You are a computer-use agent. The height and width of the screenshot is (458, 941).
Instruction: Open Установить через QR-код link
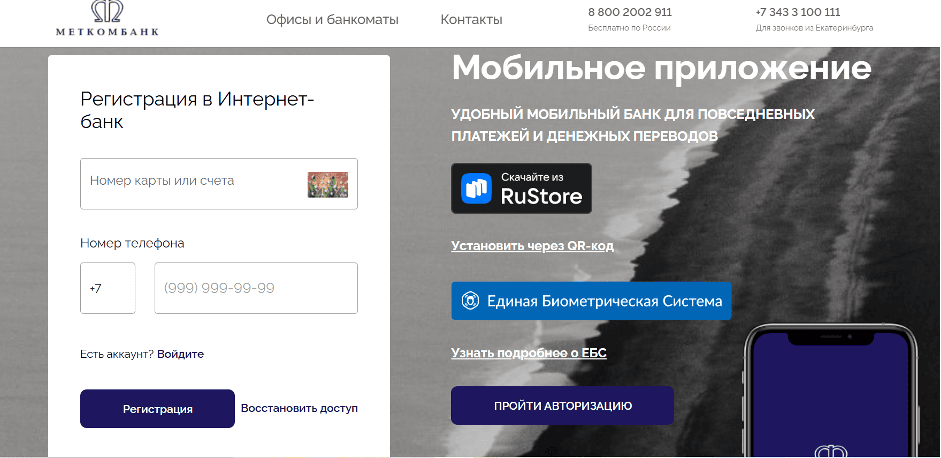click(532, 246)
